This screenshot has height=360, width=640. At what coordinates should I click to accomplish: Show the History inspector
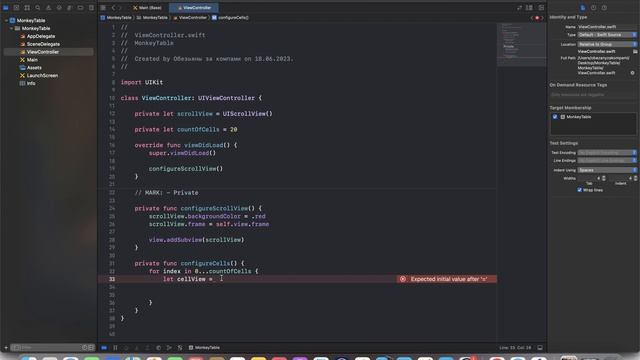593,8
